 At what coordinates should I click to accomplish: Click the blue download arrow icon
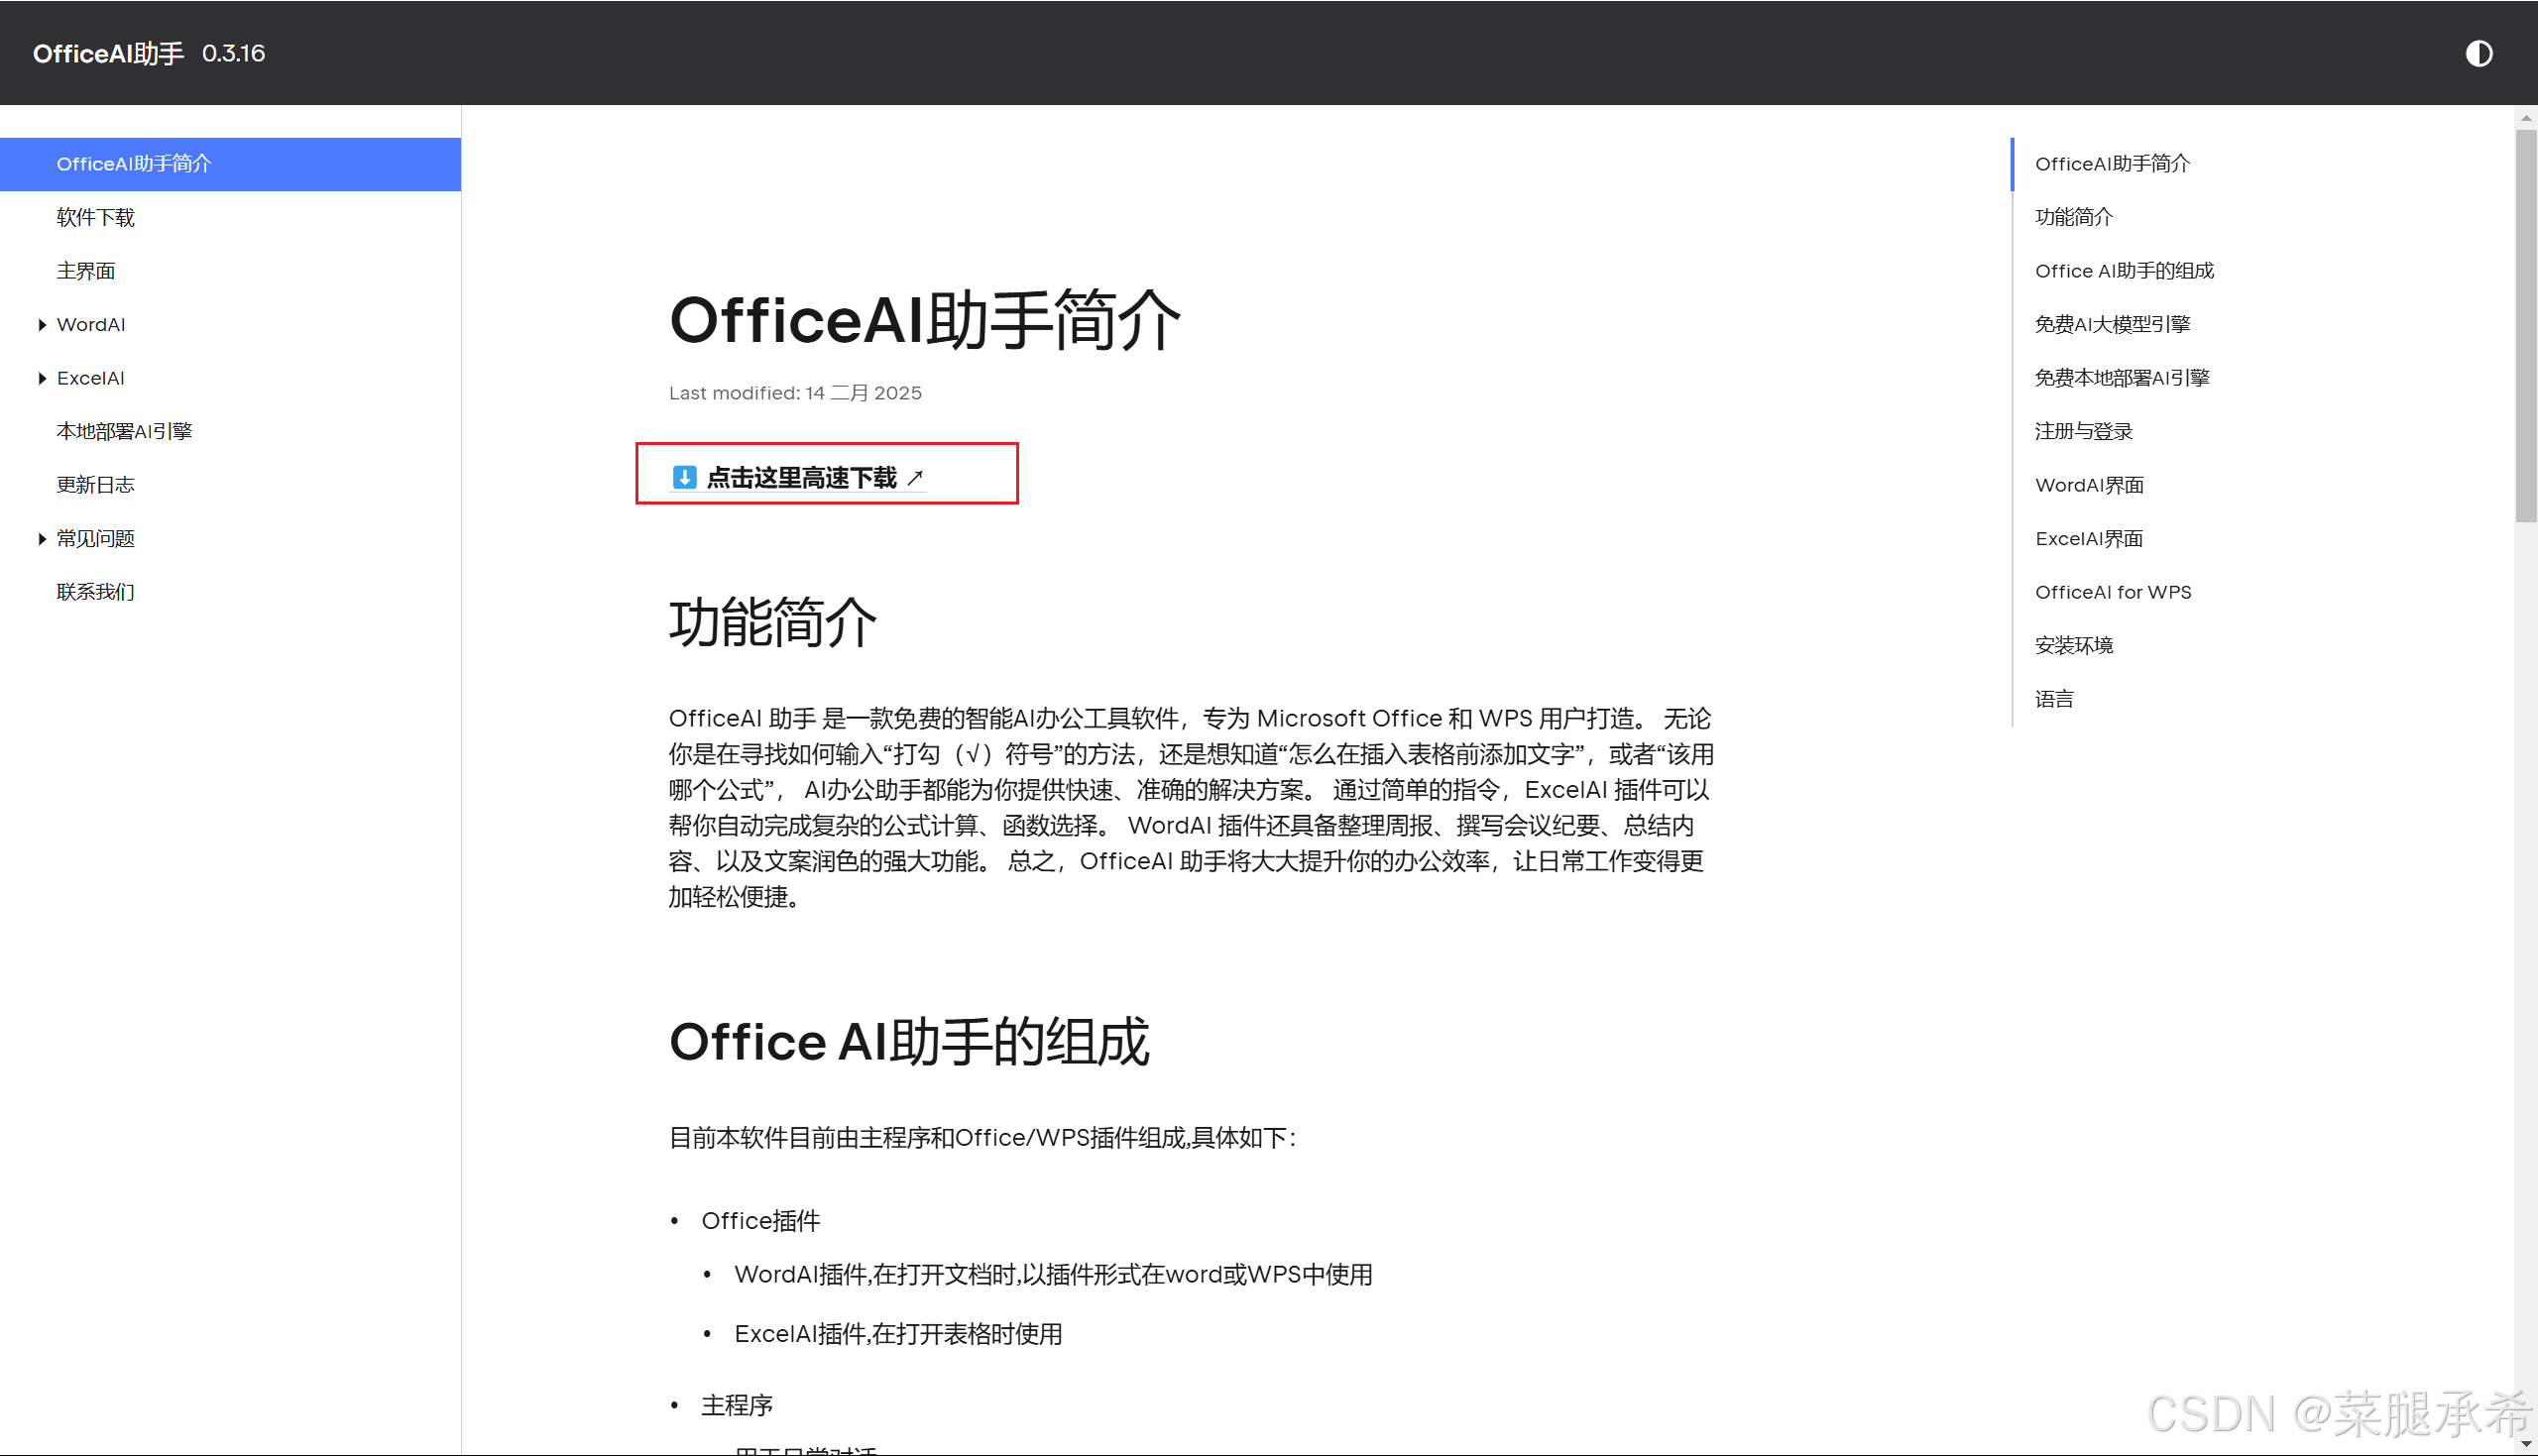[684, 477]
